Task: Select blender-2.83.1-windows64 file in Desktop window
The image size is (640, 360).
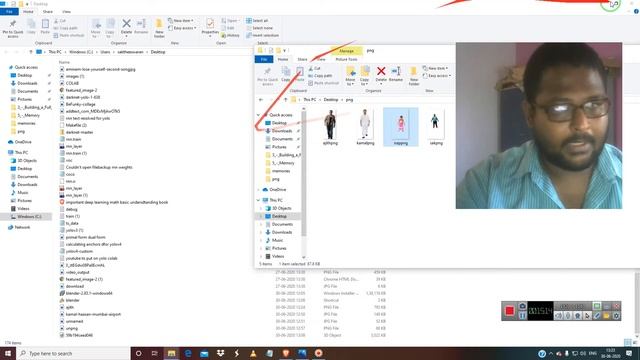Action: 89,293
